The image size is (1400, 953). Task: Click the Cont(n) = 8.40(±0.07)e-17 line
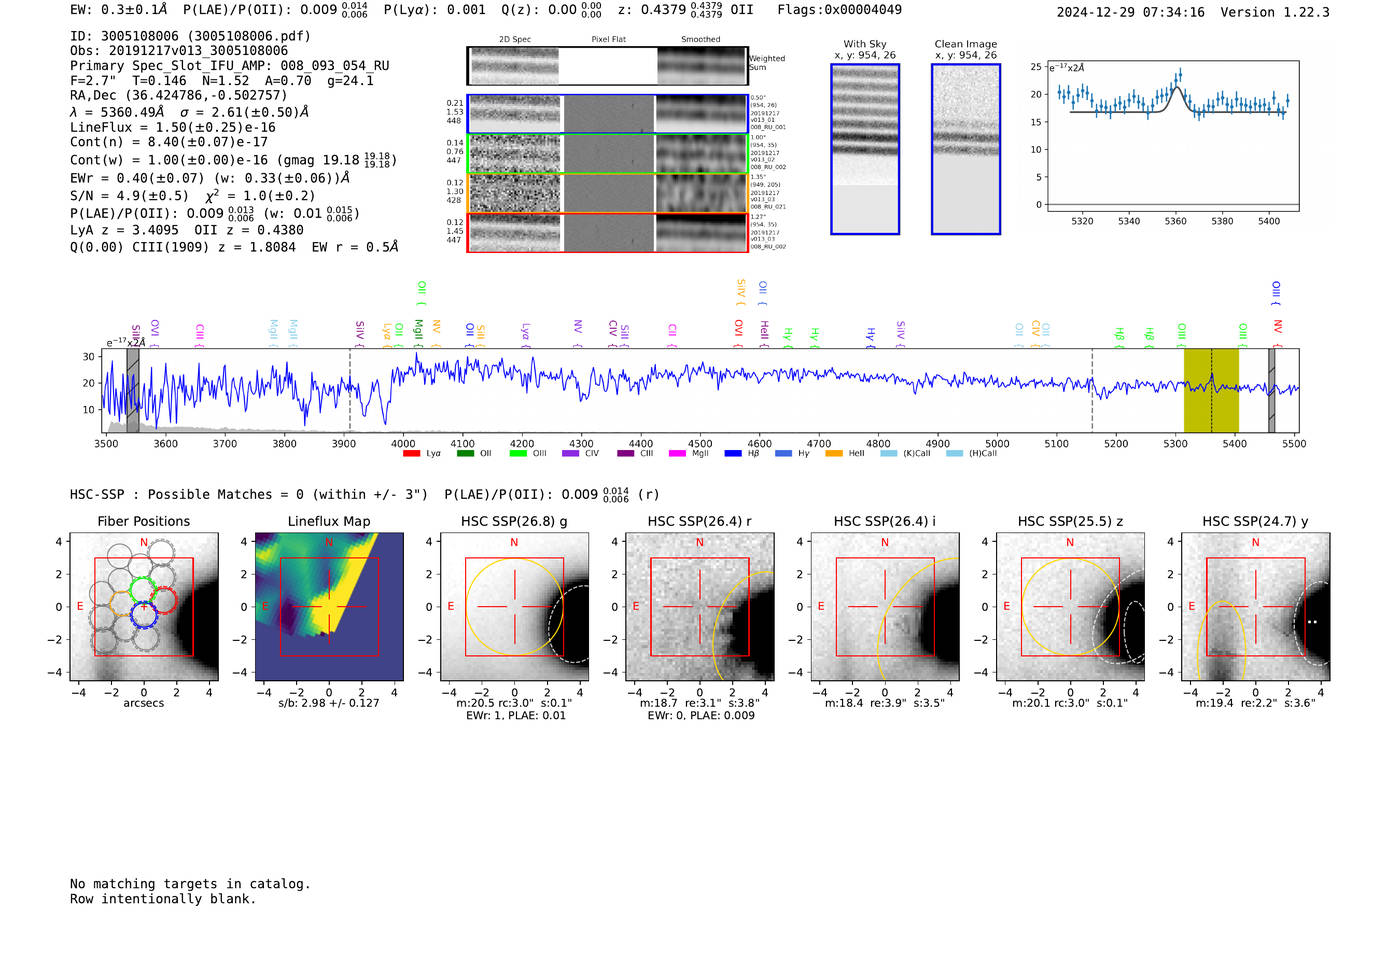tap(169, 142)
